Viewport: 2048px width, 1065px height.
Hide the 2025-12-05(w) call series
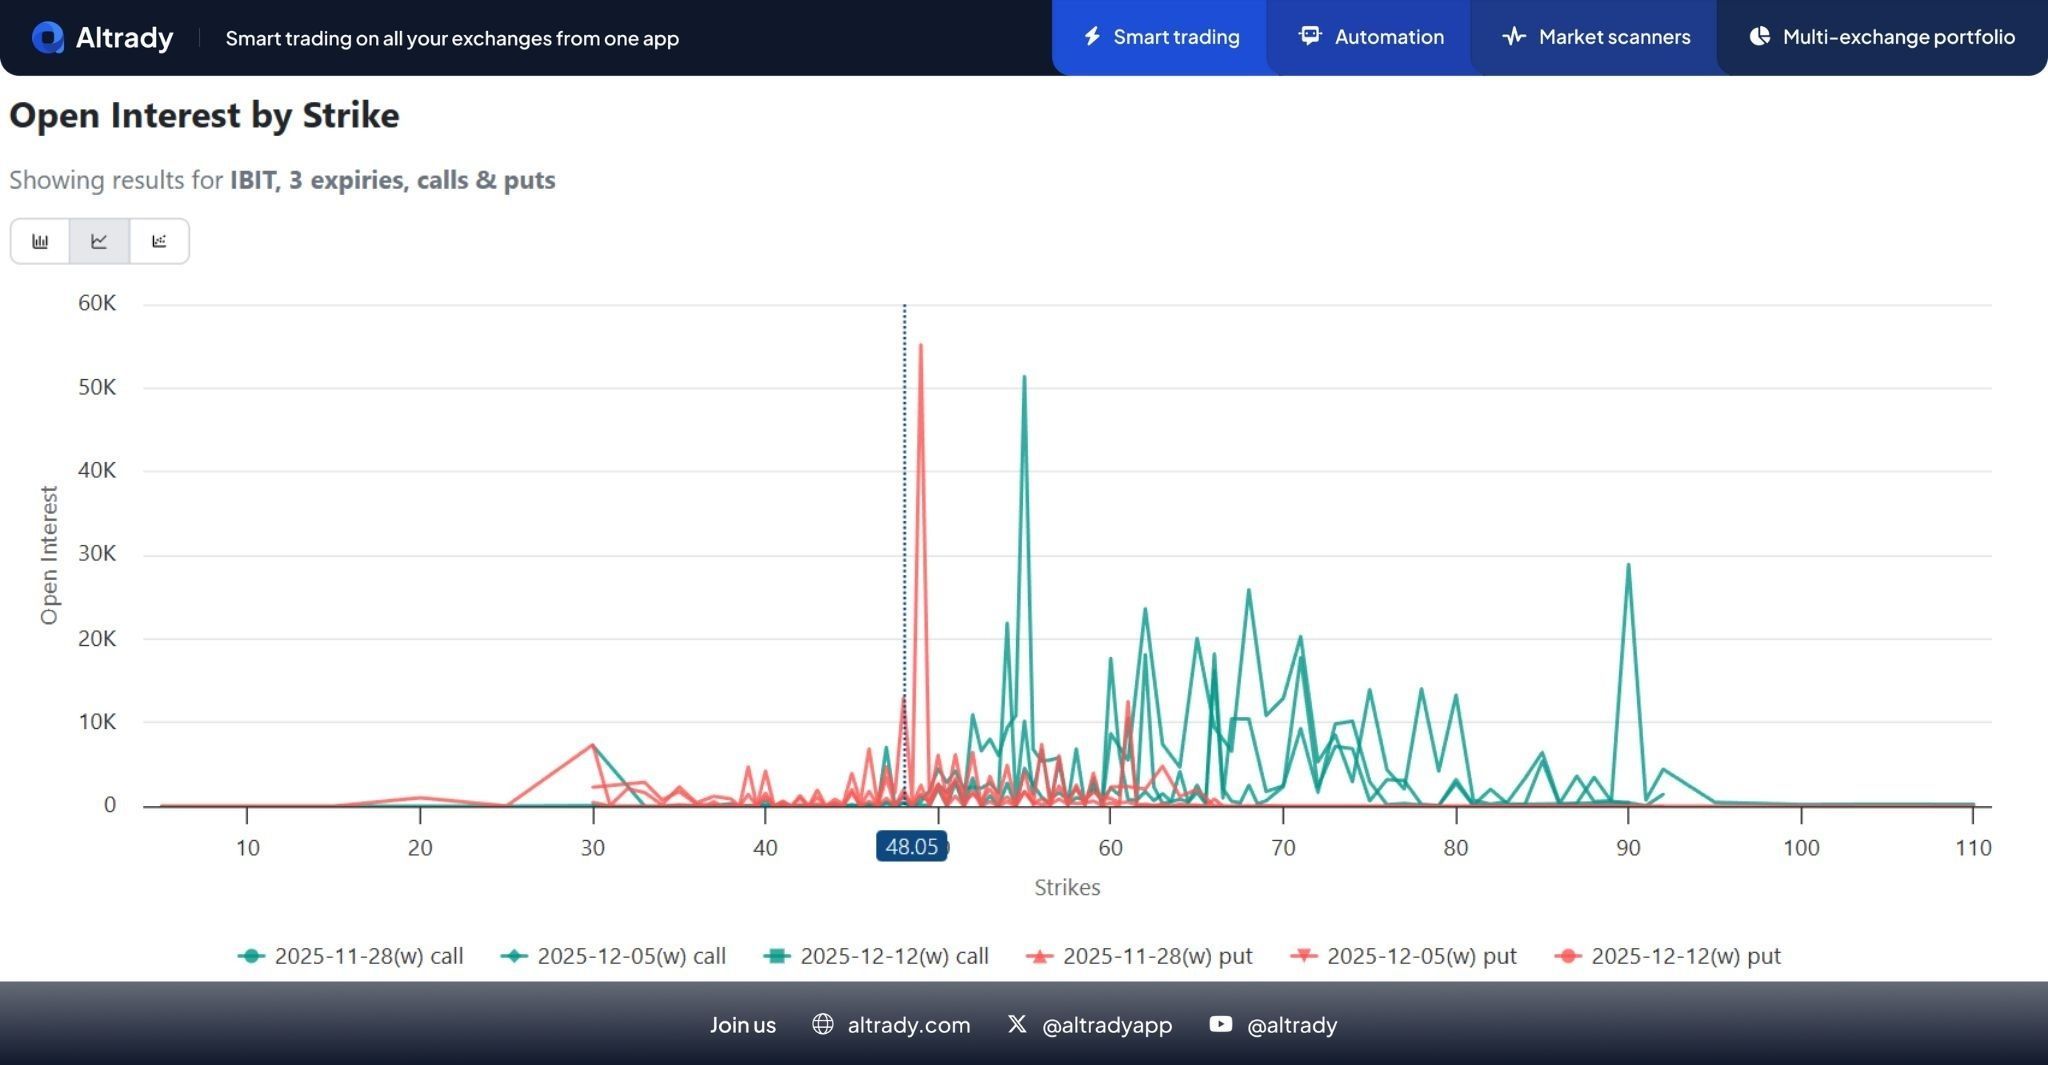pos(614,956)
